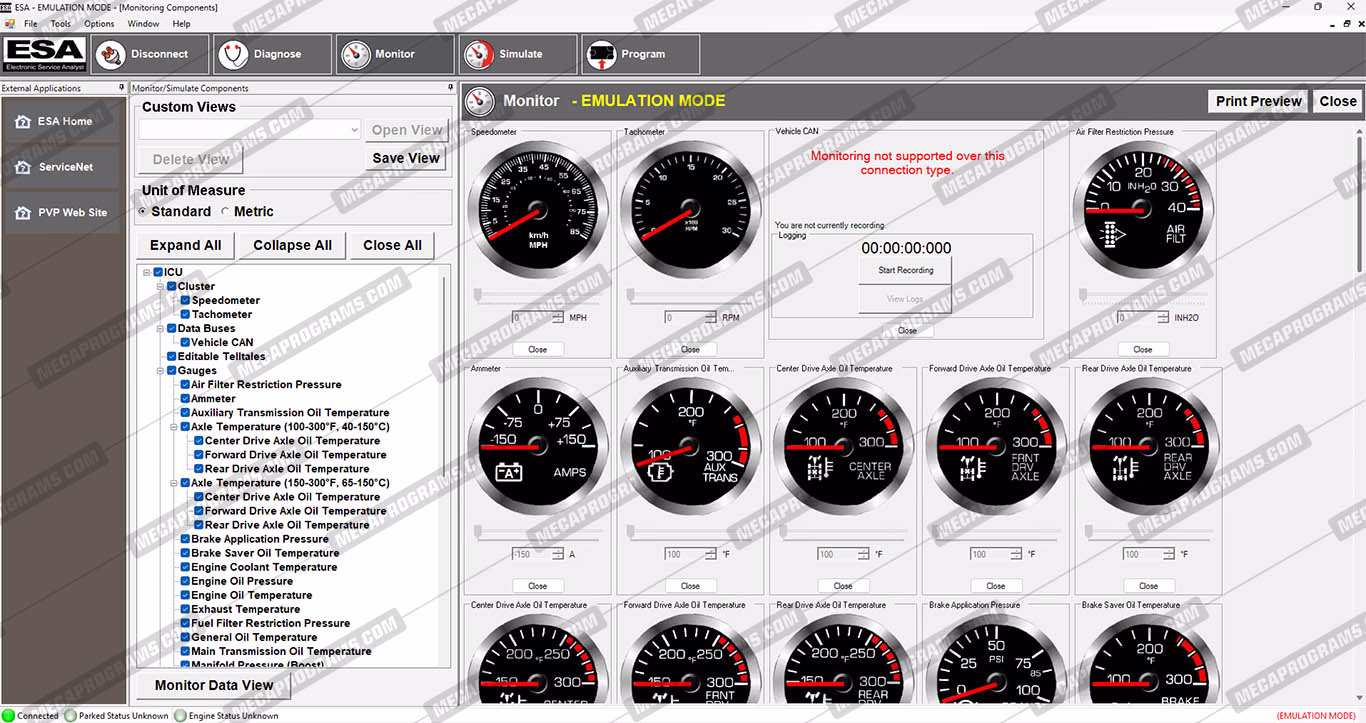Viewport: 1366px width, 723px height.
Task: Click the 100-300°F Rear Drive Axle gauge dial
Action: (x=1149, y=446)
